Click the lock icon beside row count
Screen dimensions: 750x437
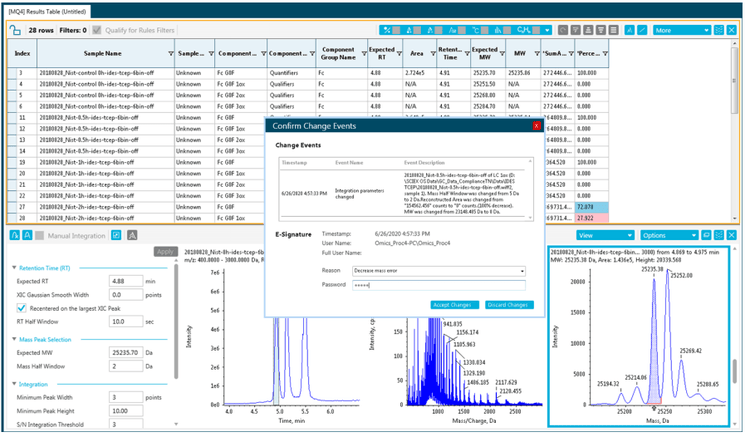coord(15,31)
